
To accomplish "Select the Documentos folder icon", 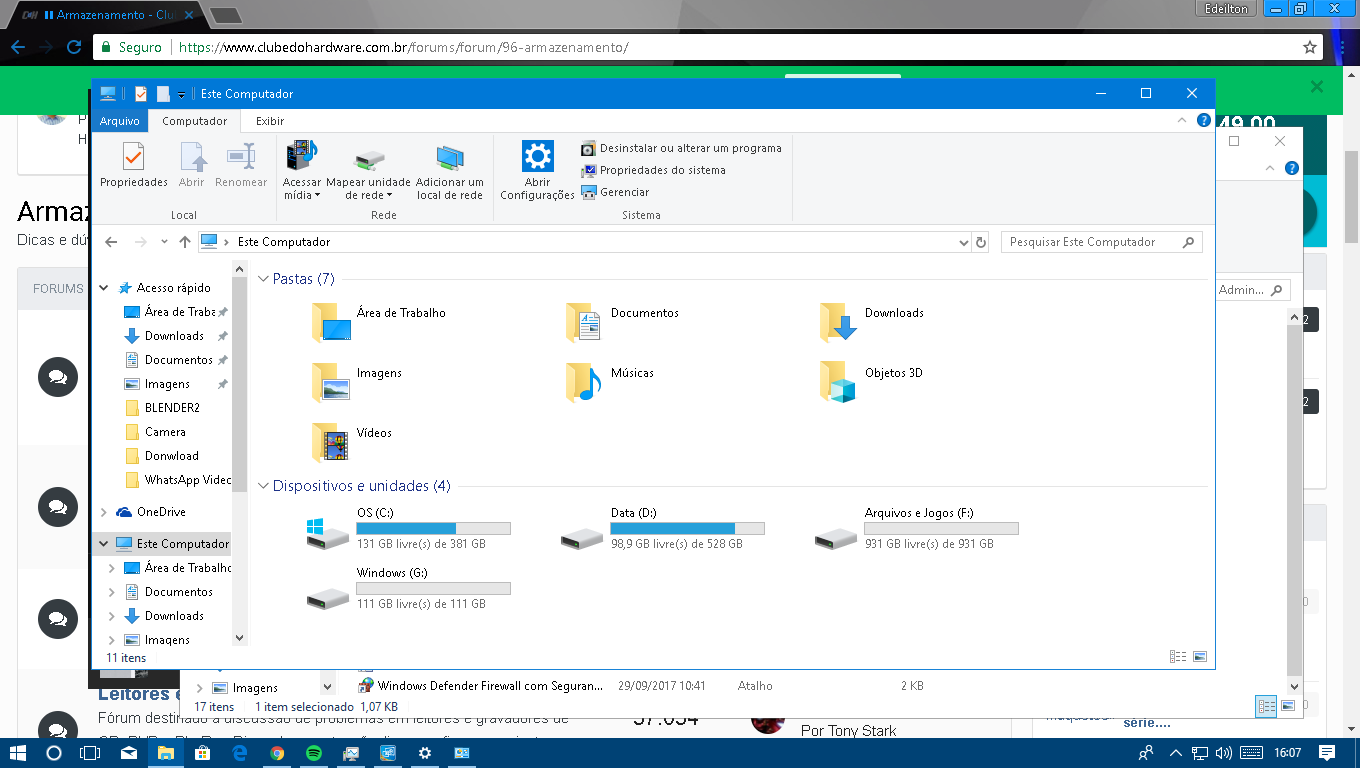I will (585, 322).
